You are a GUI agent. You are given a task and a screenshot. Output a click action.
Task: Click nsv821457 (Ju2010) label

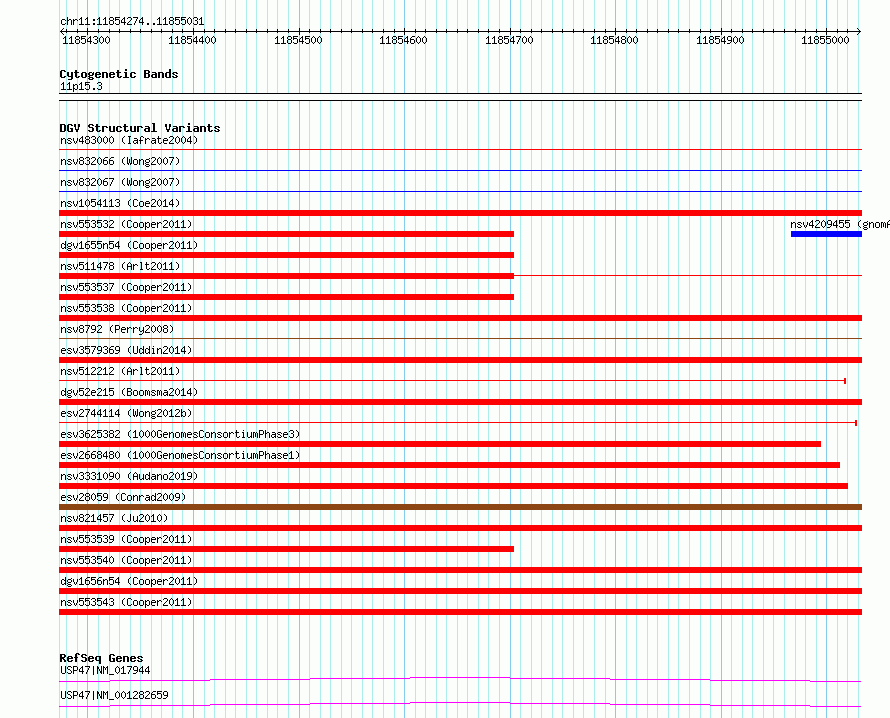click(114, 518)
